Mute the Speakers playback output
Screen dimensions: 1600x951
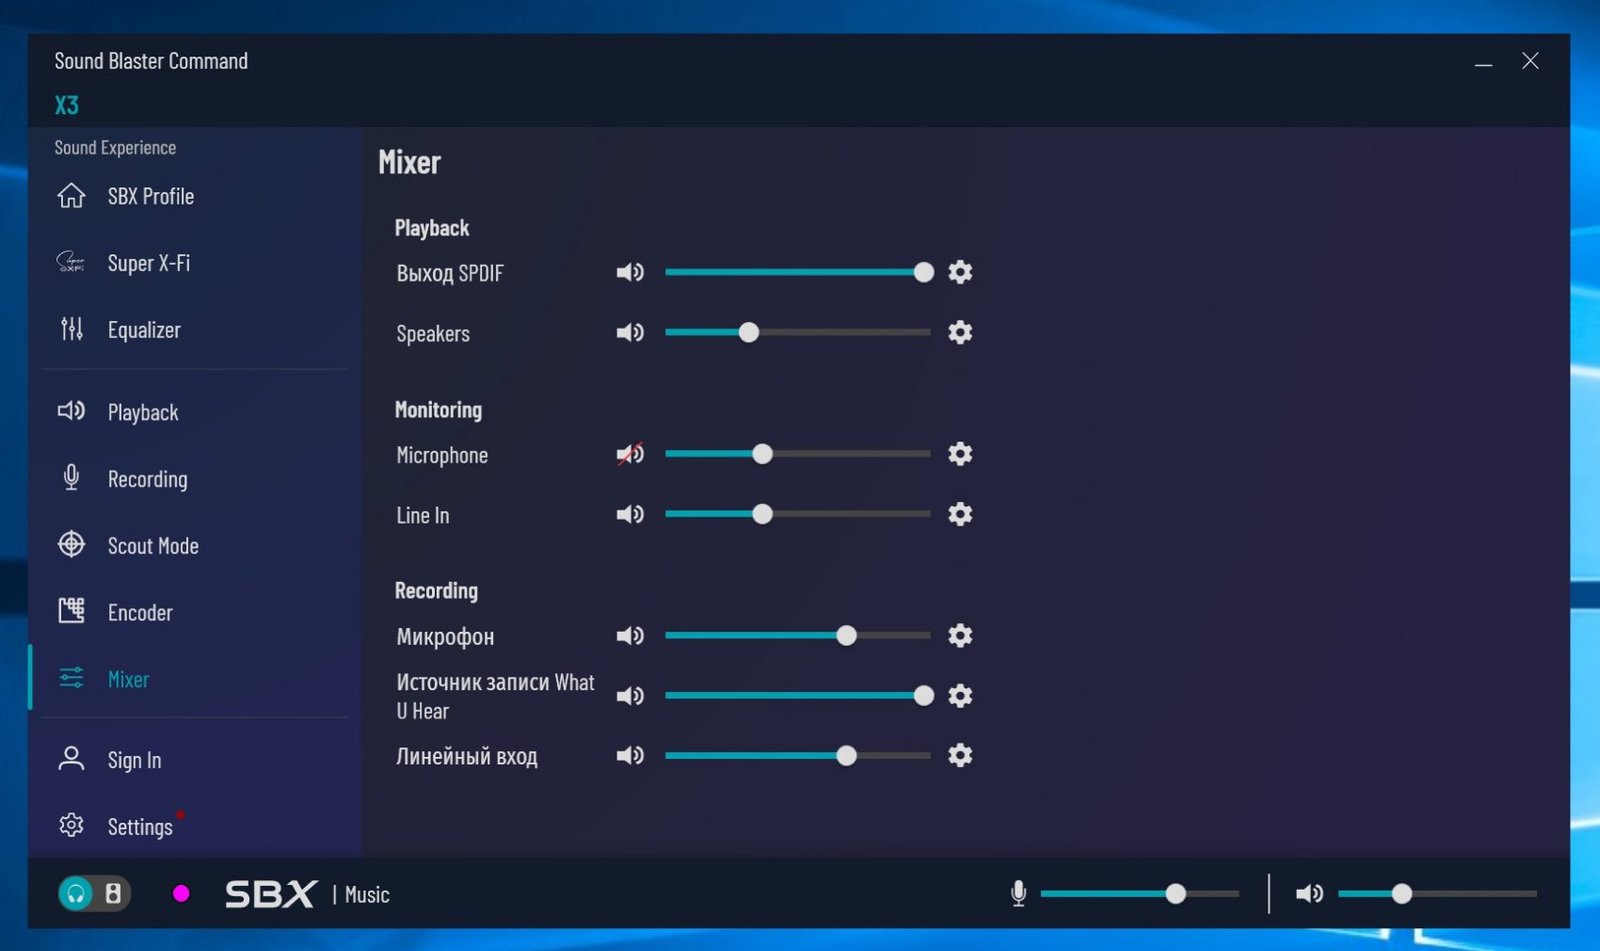[x=630, y=332]
